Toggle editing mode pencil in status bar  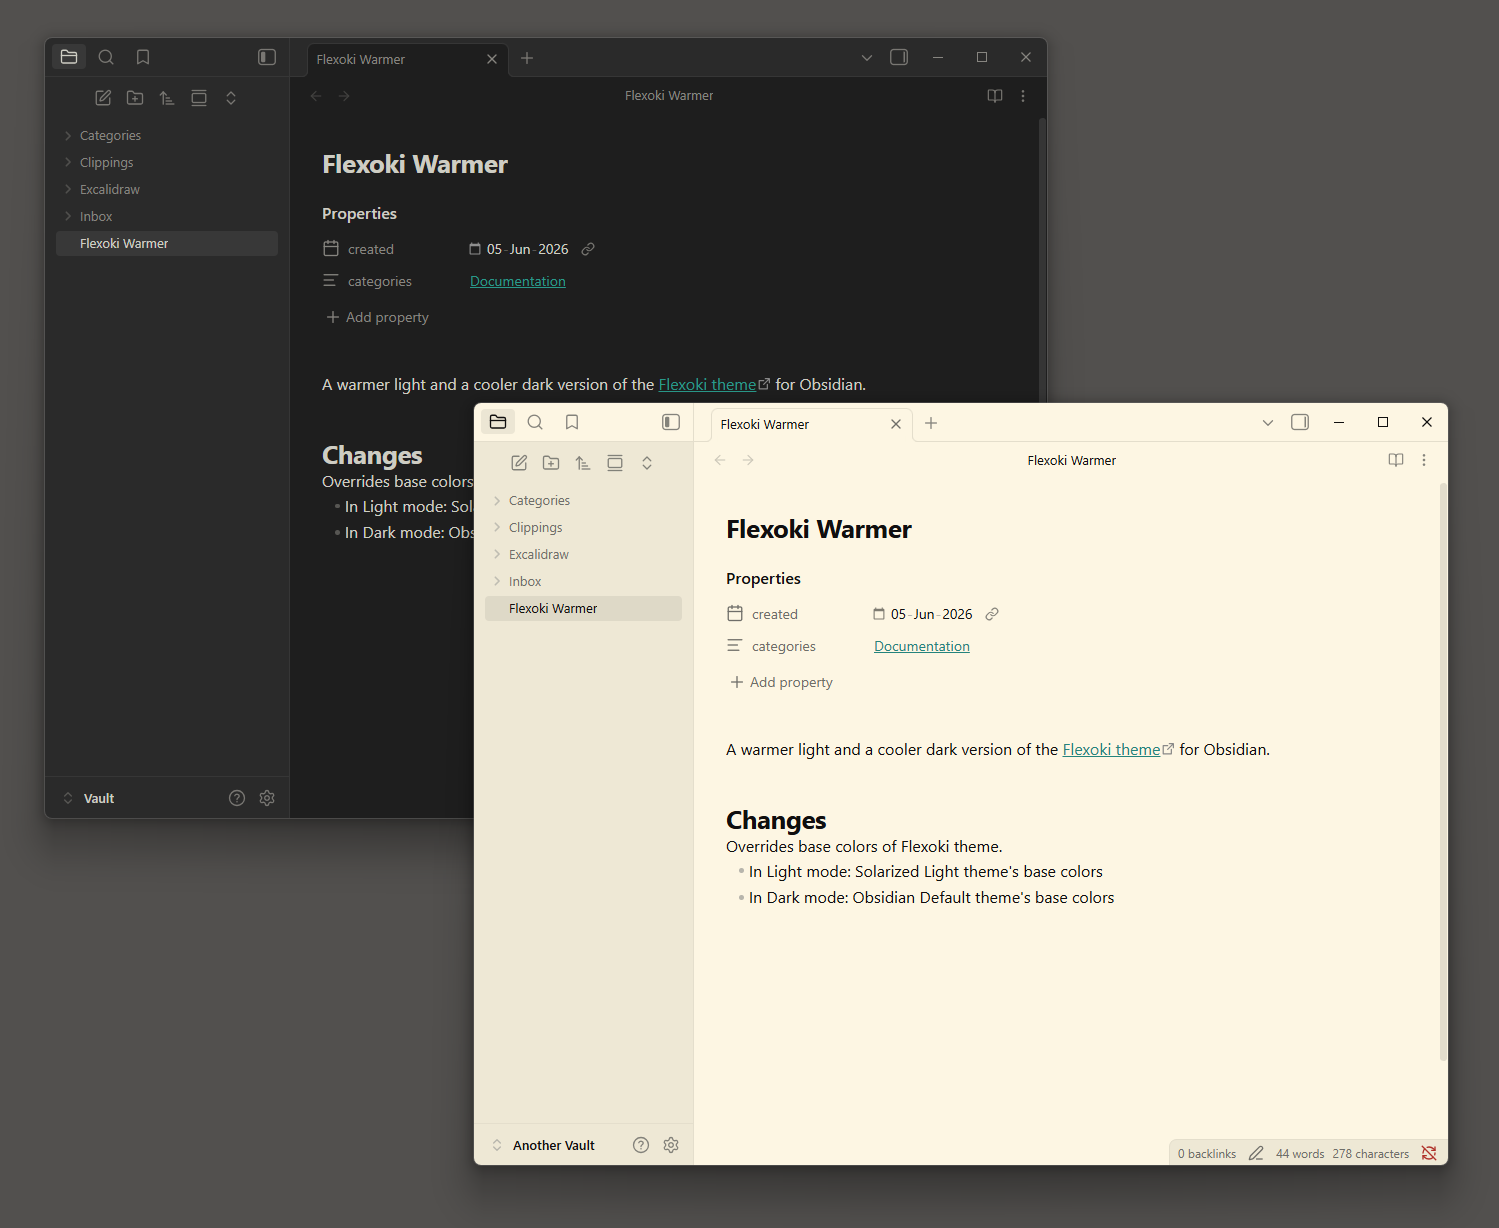coord(1256,1153)
